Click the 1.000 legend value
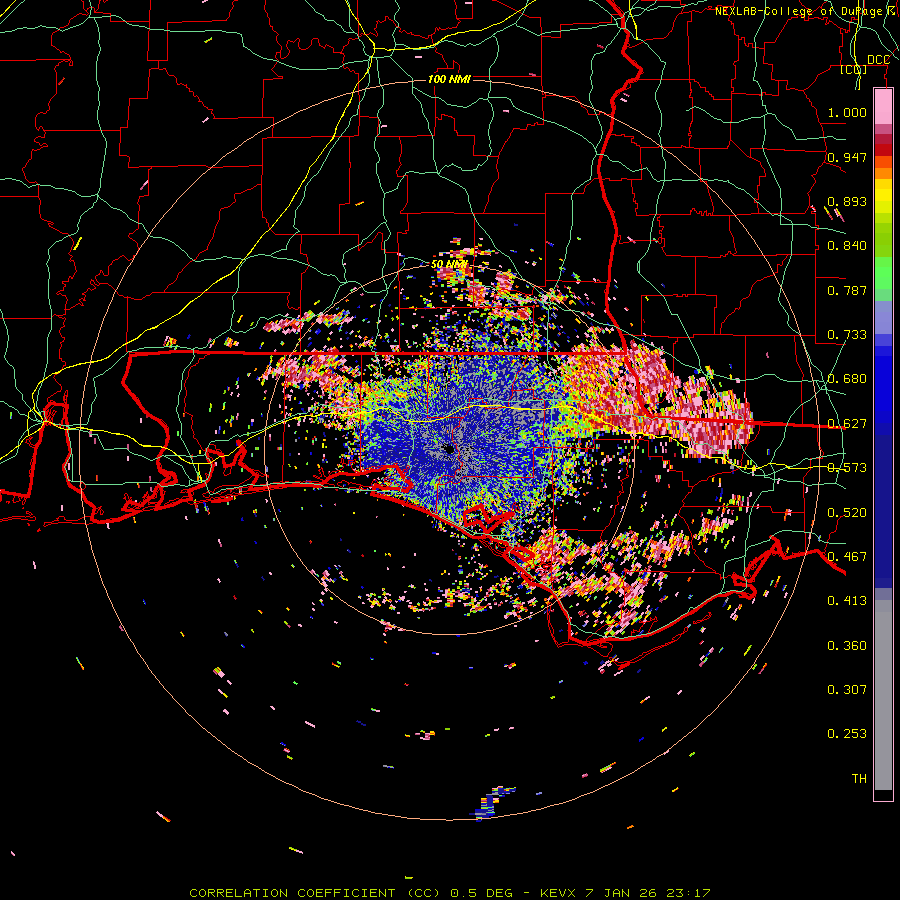Image resolution: width=900 pixels, height=900 pixels. [847, 112]
